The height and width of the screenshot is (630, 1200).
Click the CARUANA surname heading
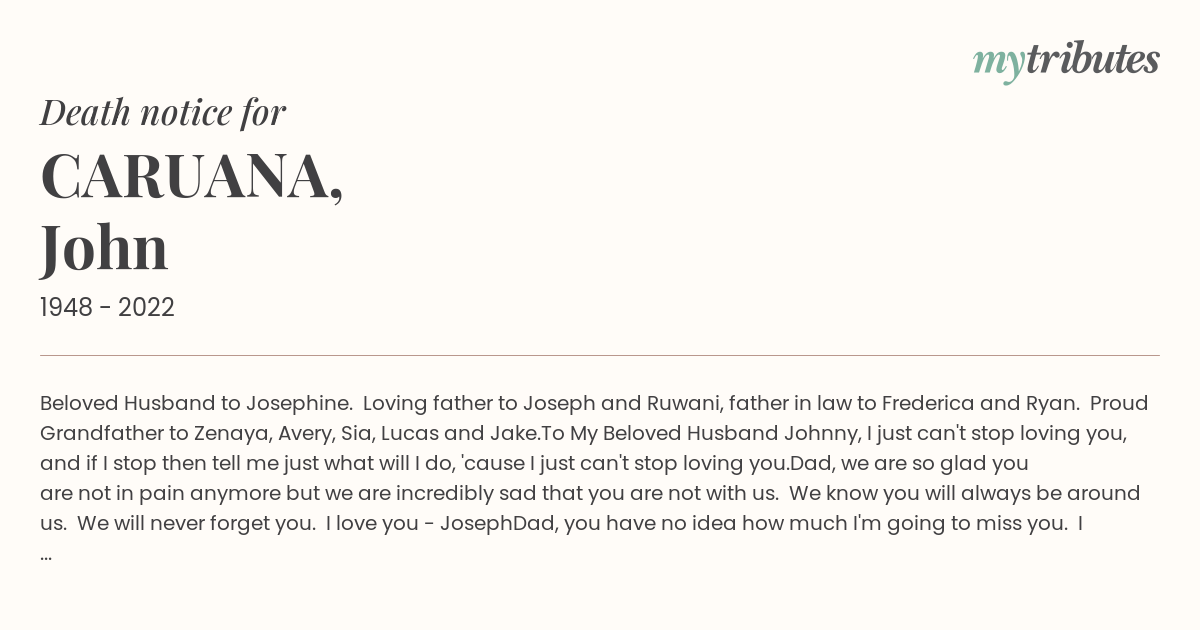click(x=192, y=178)
